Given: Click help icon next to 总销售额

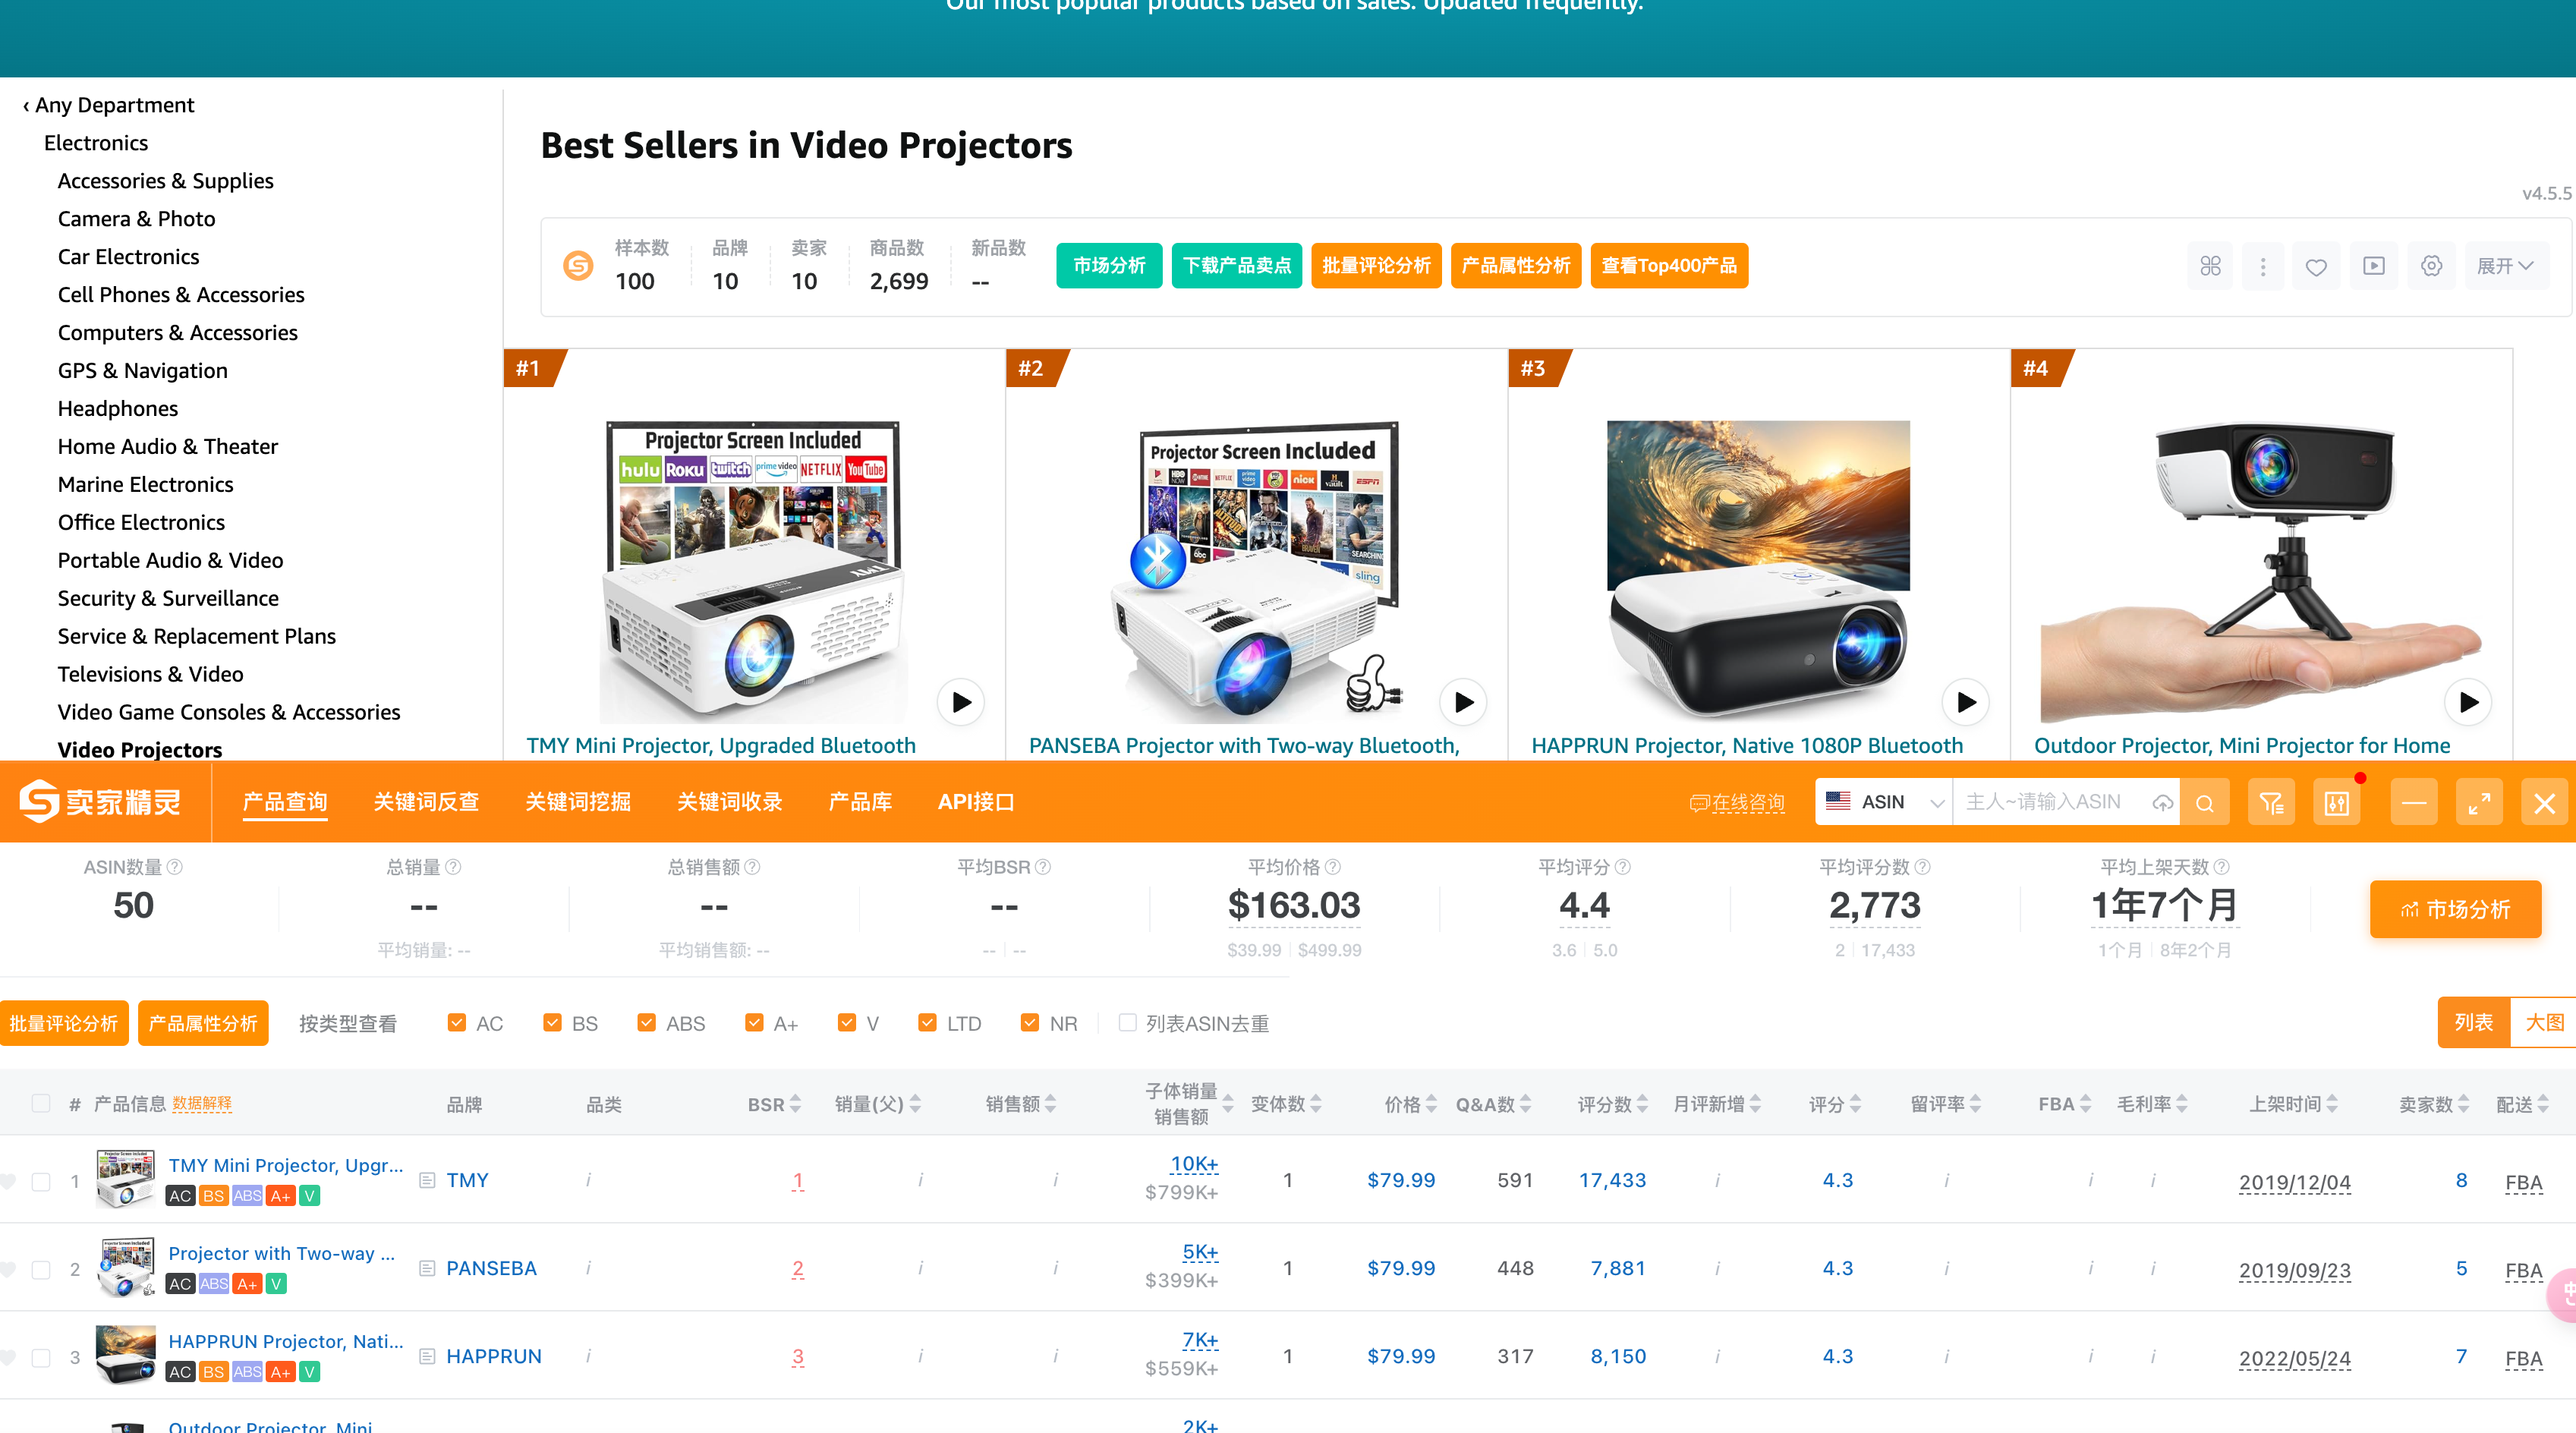Looking at the screenshot, I should coord(752,867).
